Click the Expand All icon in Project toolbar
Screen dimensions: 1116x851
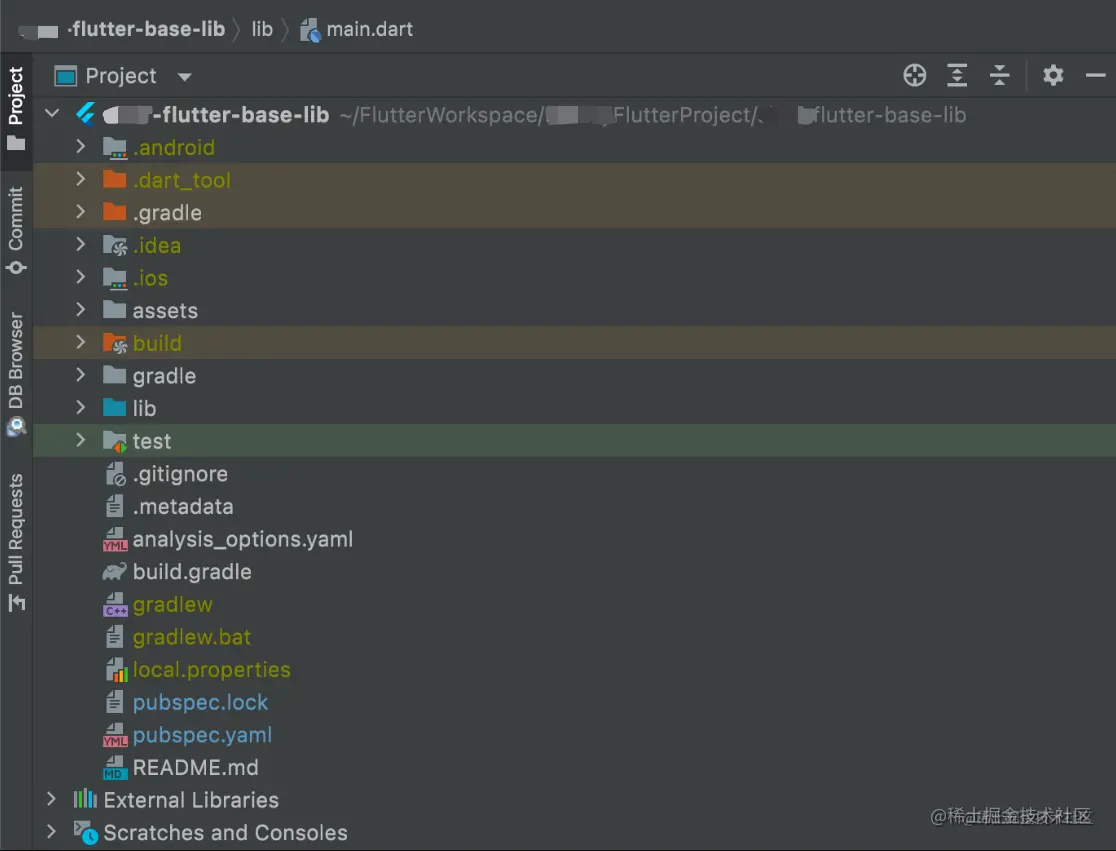pos(957,75)
